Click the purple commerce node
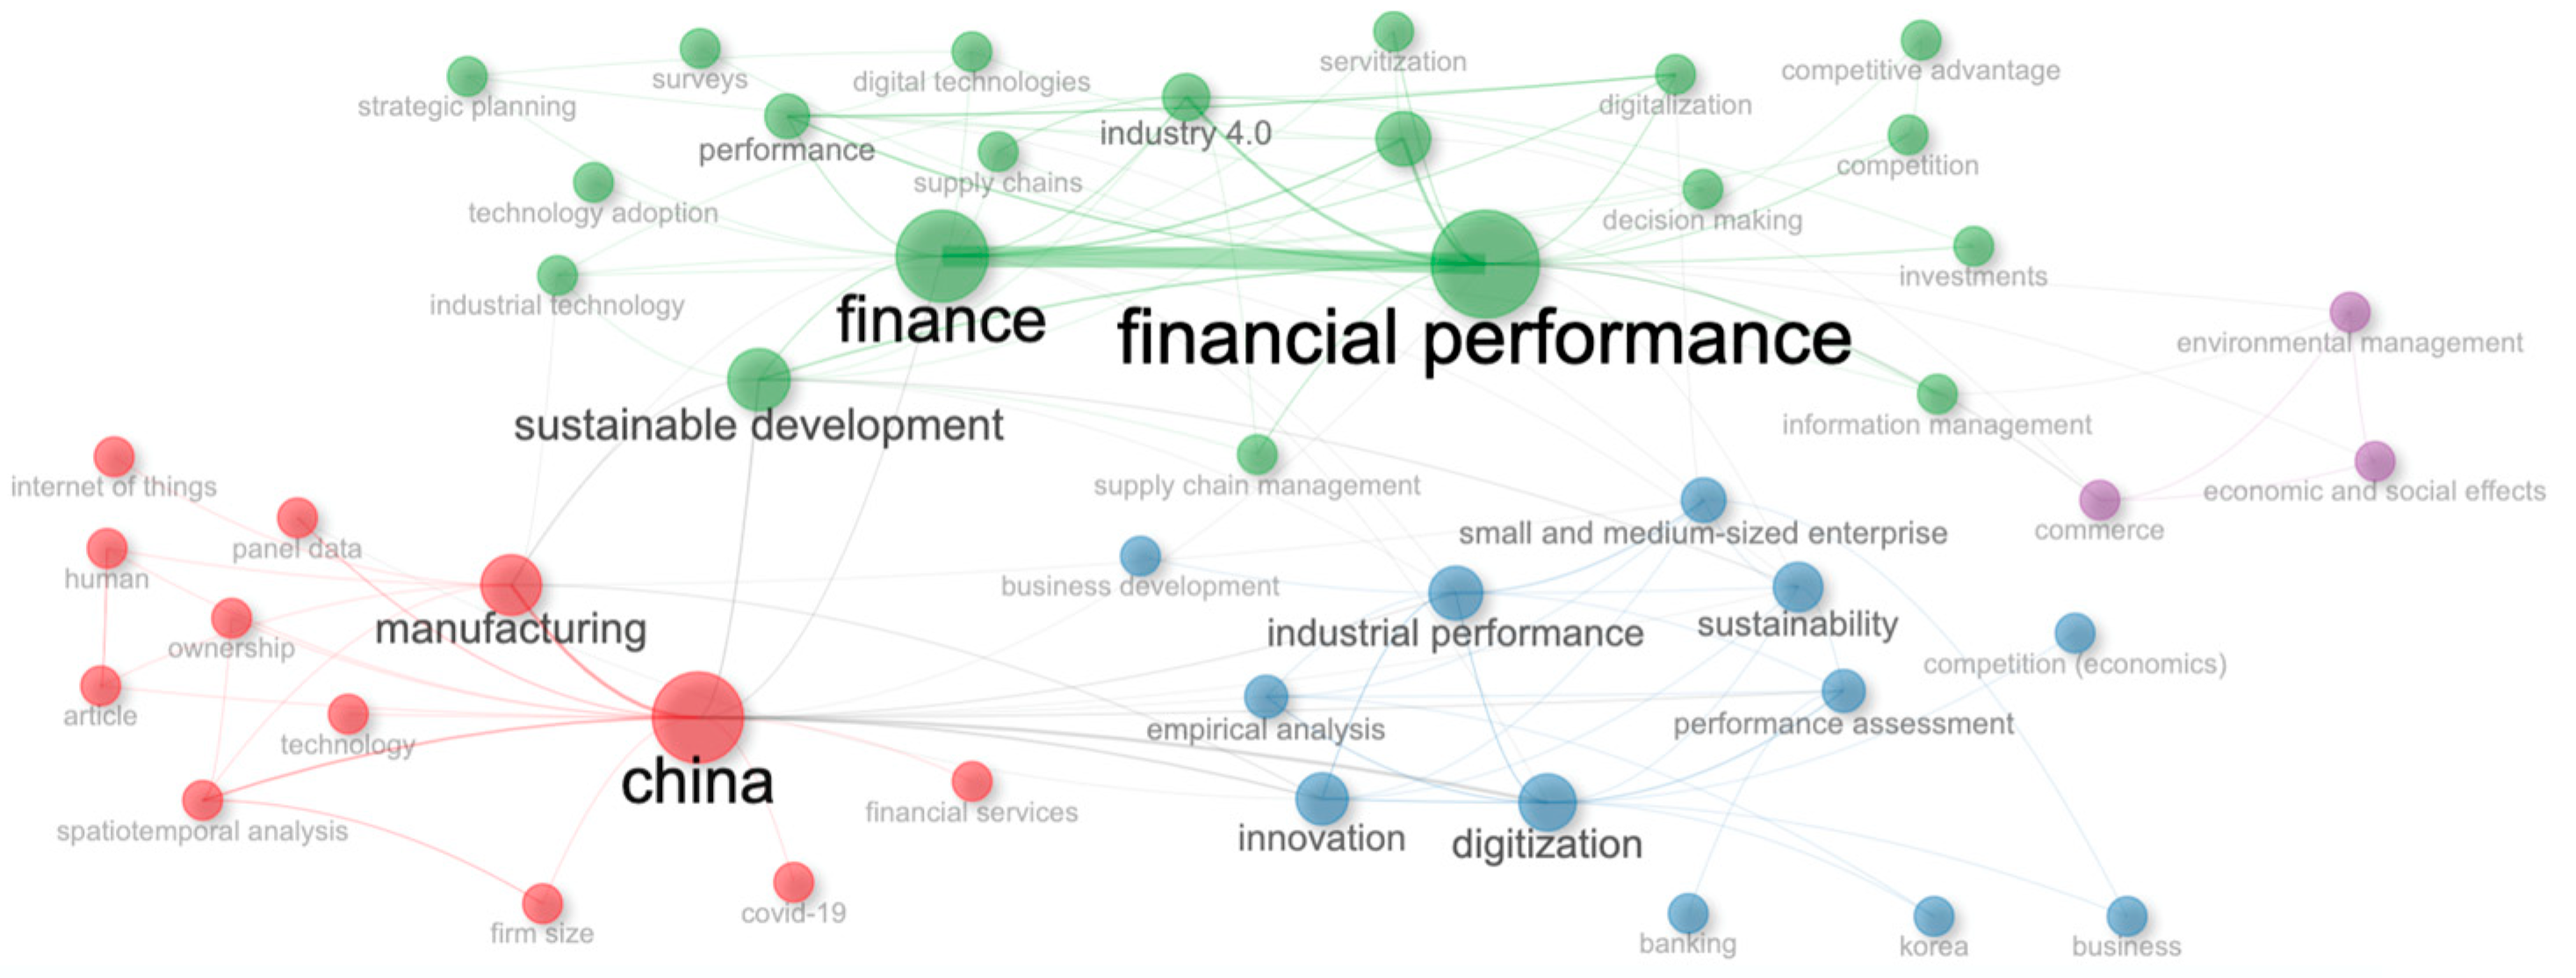 (2099, 500)
